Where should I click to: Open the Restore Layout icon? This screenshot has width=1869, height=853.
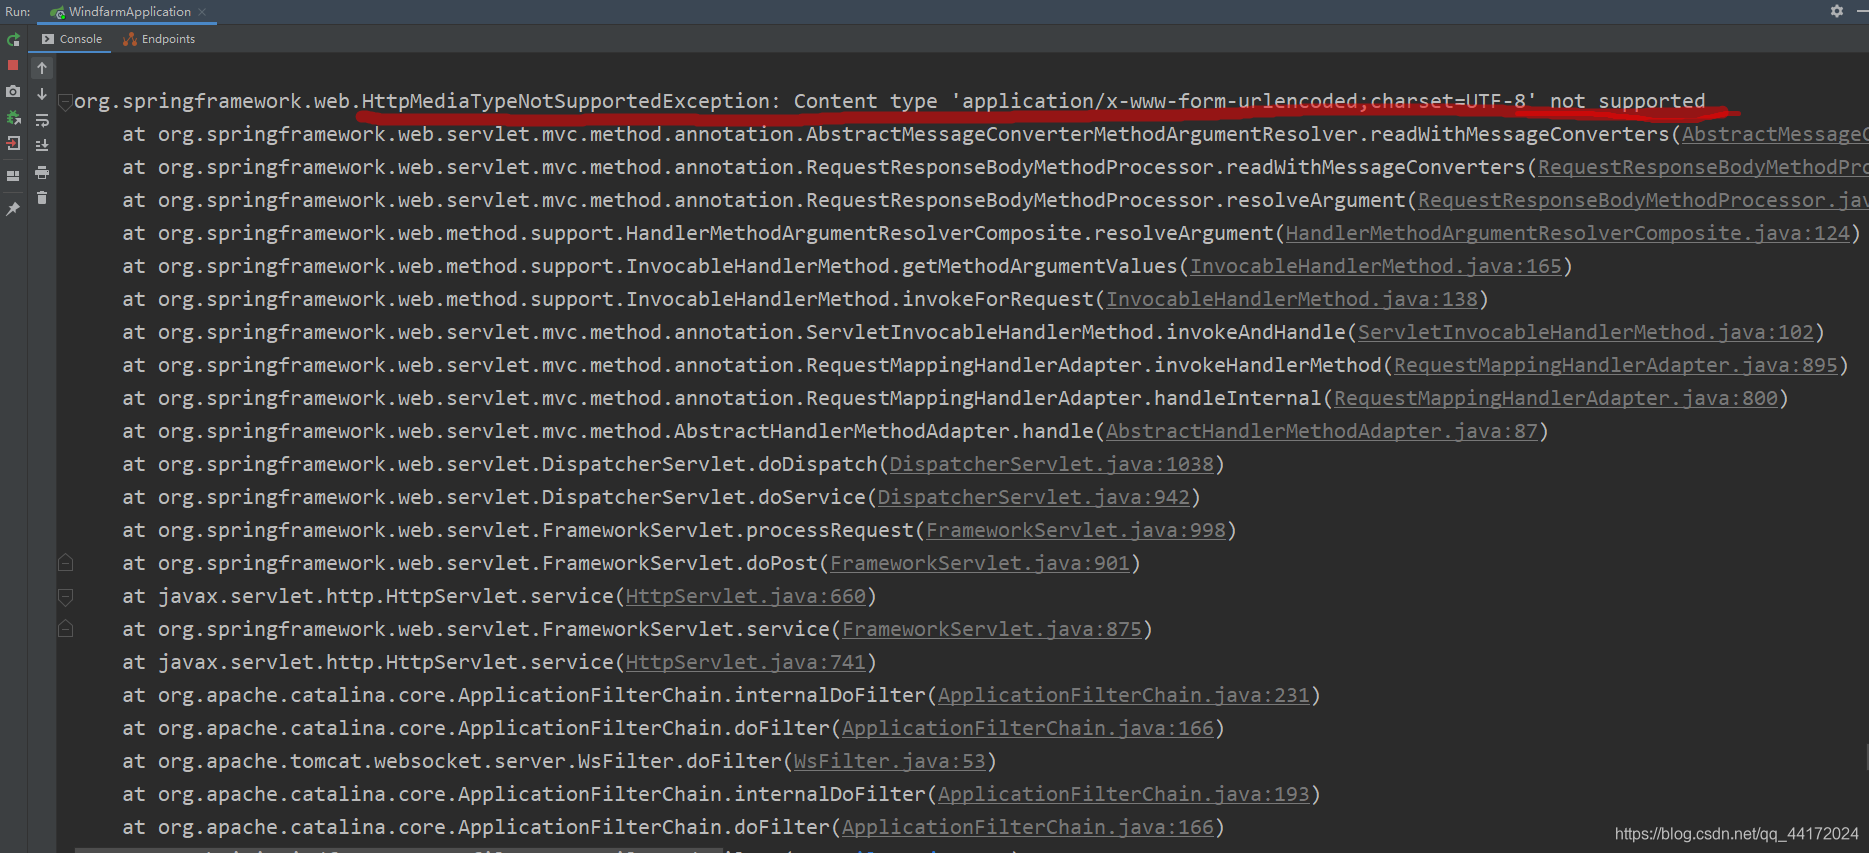[13, 175]
